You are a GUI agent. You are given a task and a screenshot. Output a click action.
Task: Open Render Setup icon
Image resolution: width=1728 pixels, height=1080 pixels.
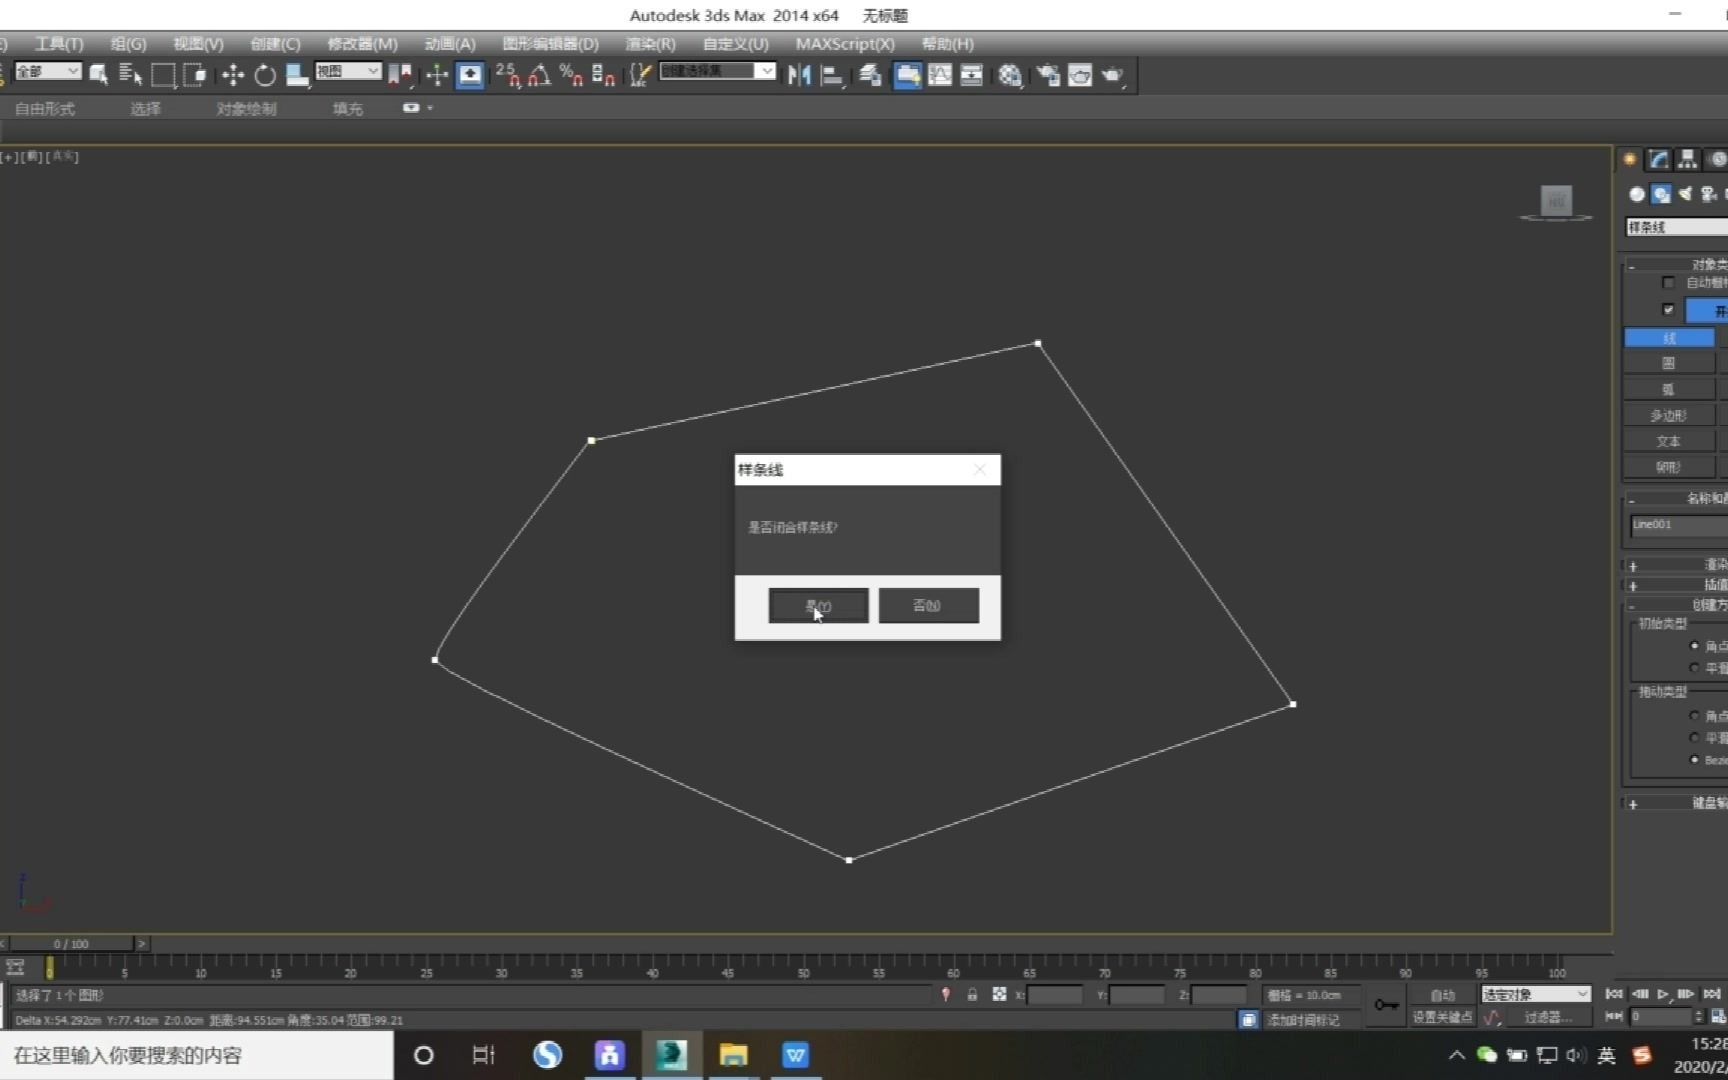(x=1048, y=75)
